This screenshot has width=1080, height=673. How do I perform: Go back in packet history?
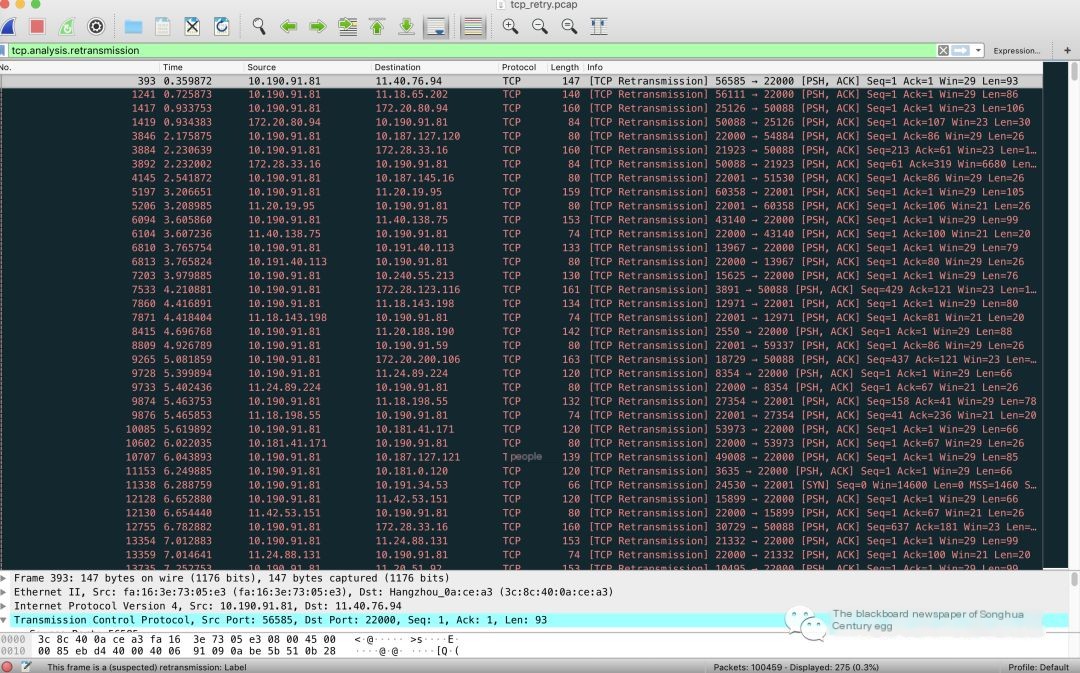point(289,27)
